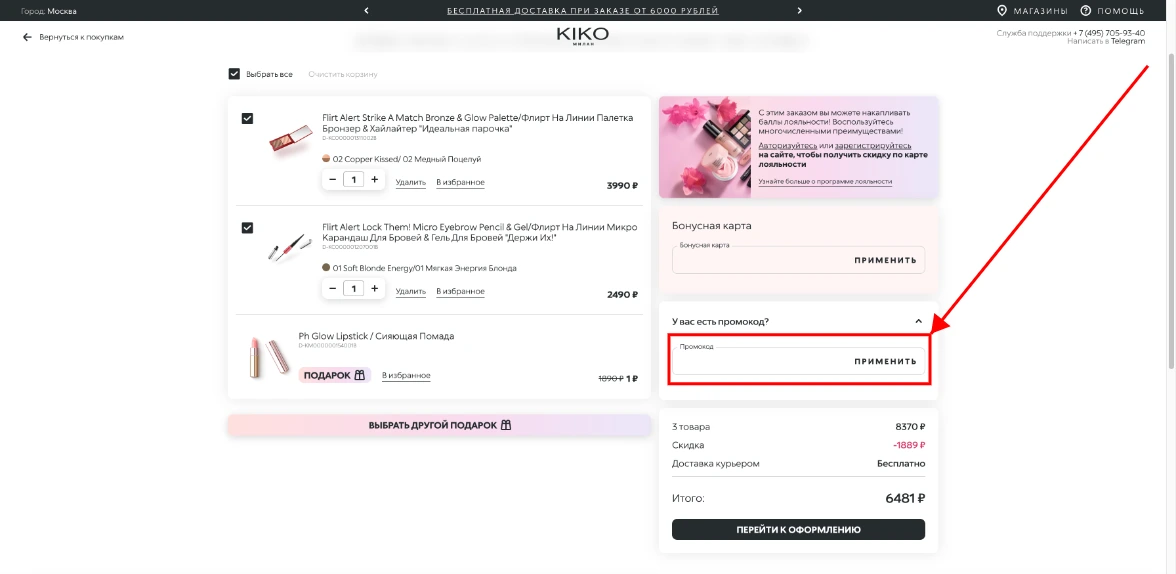Click the gift icon on ПОДАРОК badge

[x=359, y=375]
